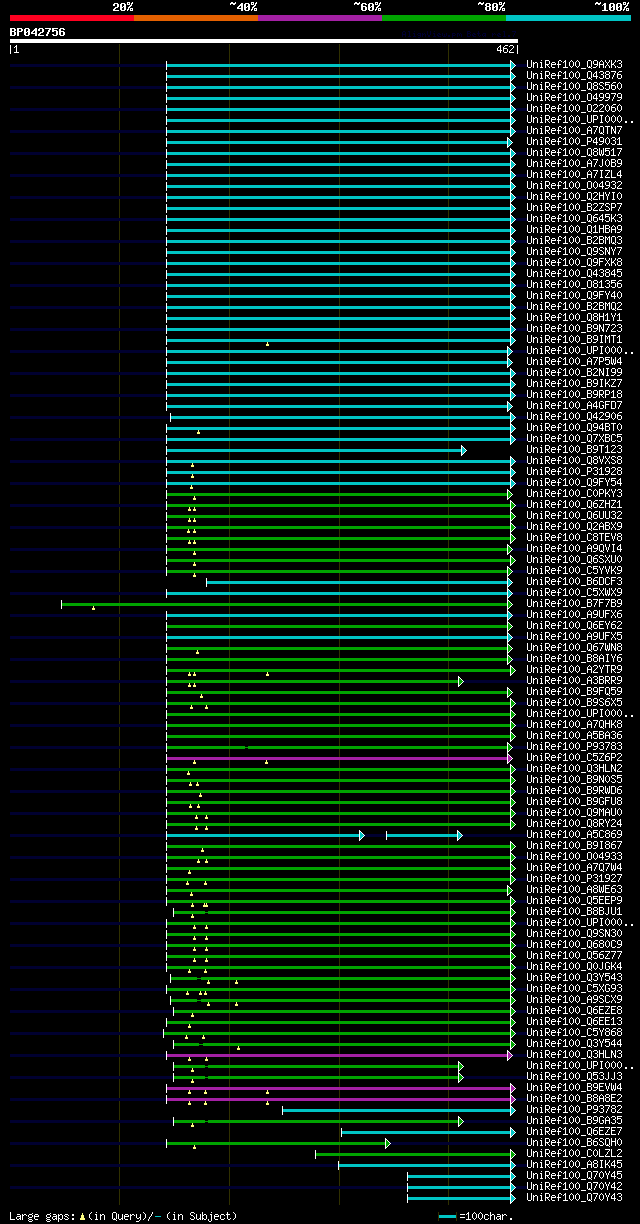Screen dimensions: 640x1224
Task: Open hit UniRef100_Q9FXK8
Action: coord(574,262)
